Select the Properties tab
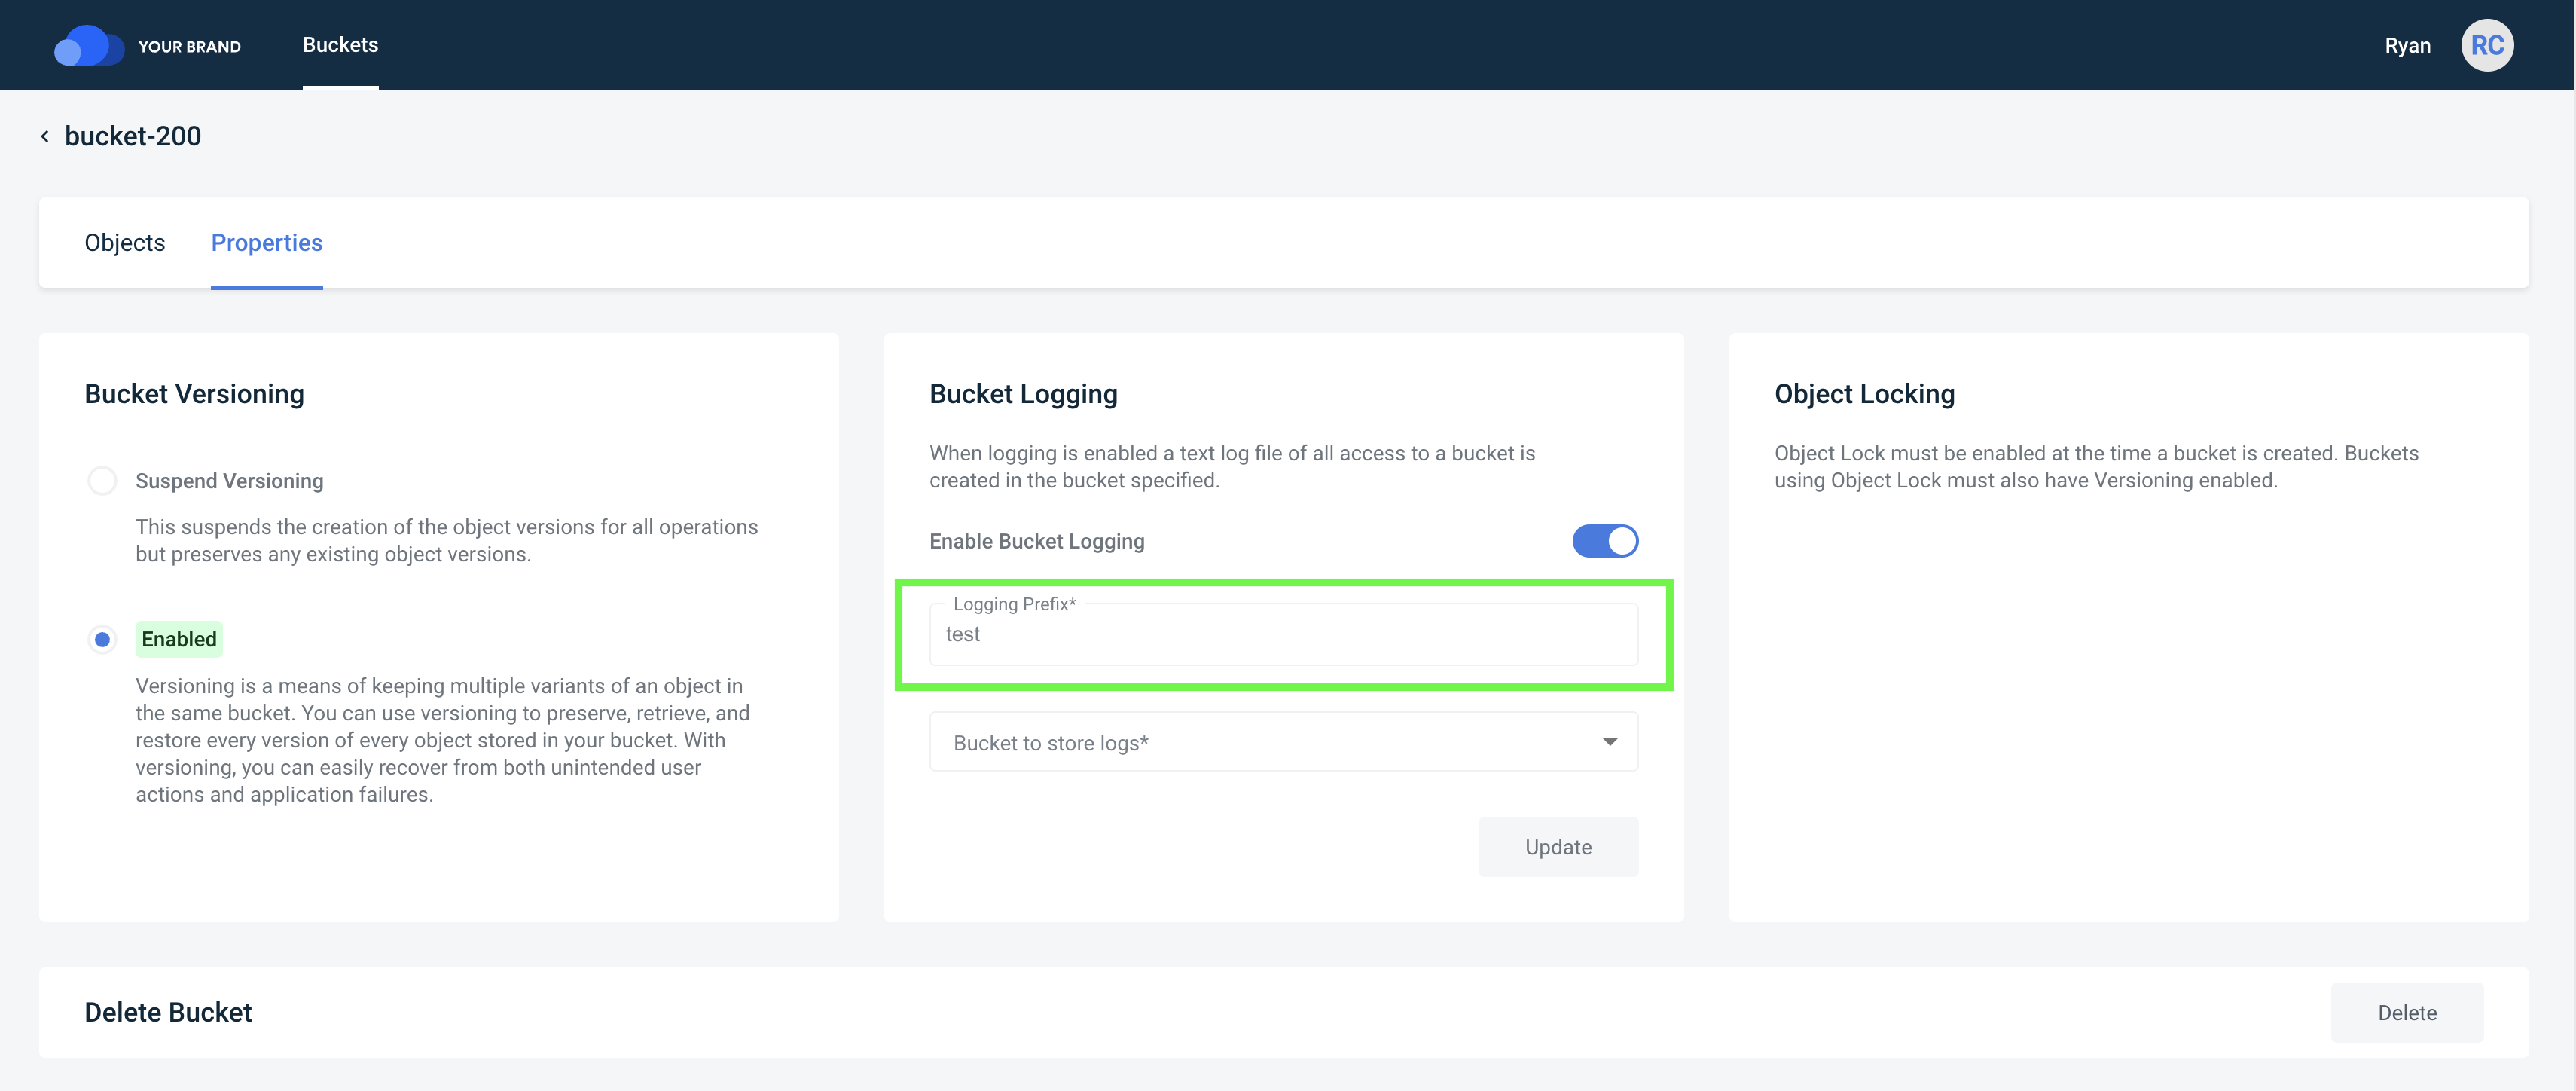 tap(267, 243)
